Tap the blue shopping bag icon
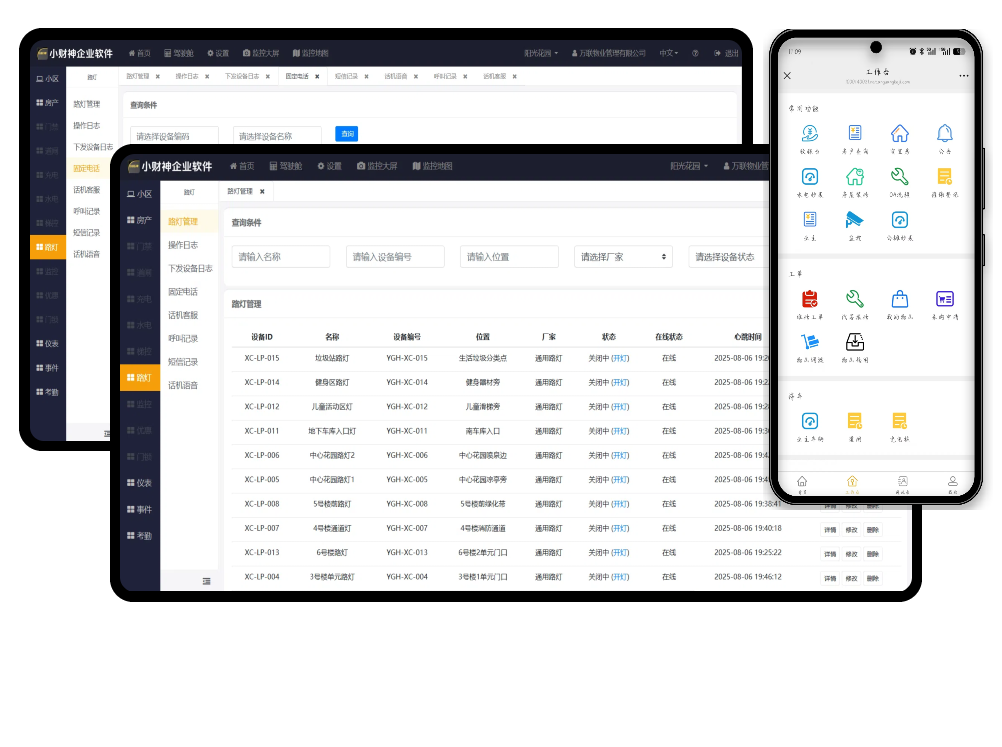Image resolution: width=1002 pixels, height=747 pixels. click(x=900, y=299)
